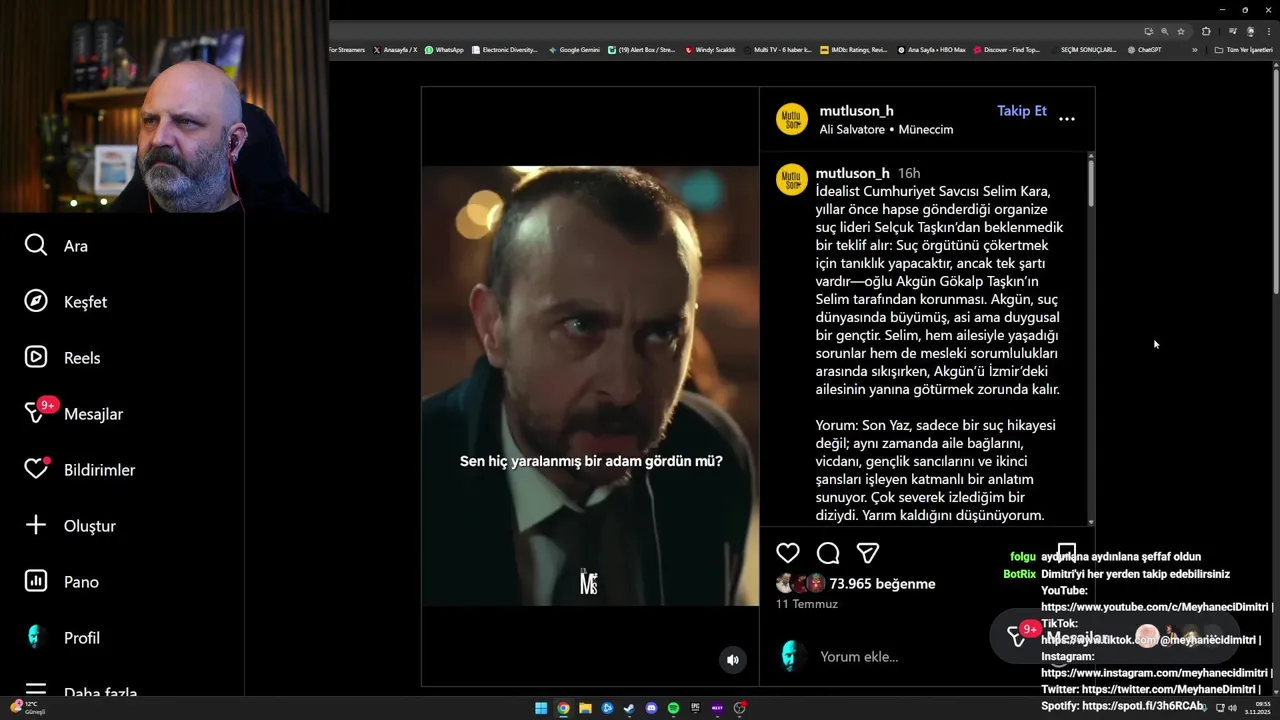Open Tüm Yer İşaretleri folder

click(1243, 50)
